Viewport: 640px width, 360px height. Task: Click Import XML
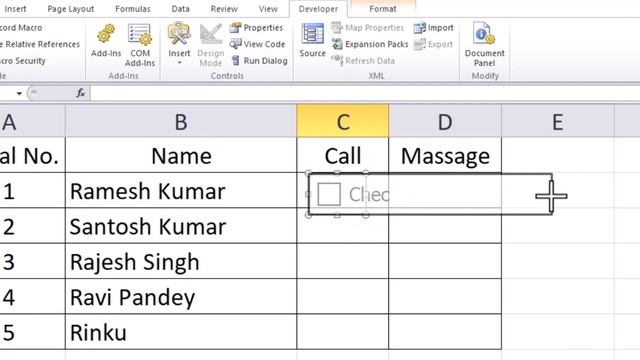pos(433,28)
